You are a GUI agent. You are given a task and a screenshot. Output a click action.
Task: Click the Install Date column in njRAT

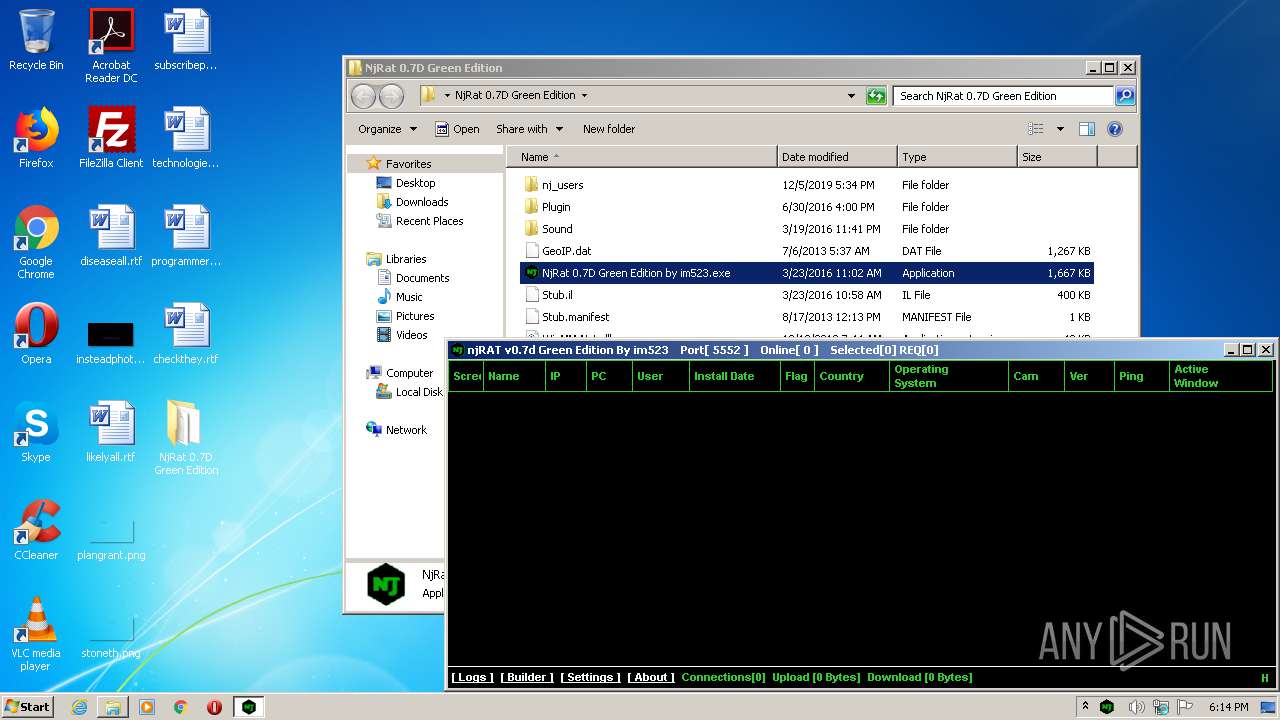(x=735, y=376)
